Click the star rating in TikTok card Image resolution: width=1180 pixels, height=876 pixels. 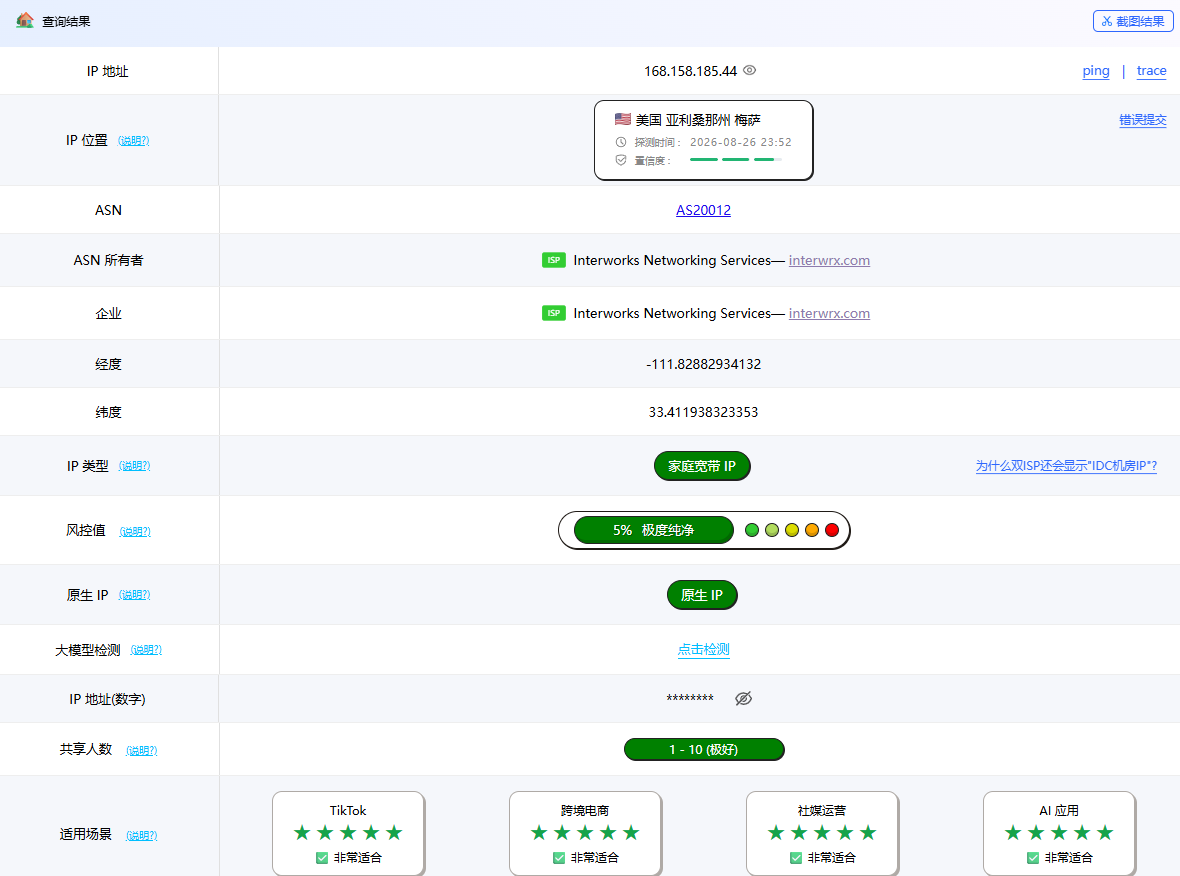[348, 832]
